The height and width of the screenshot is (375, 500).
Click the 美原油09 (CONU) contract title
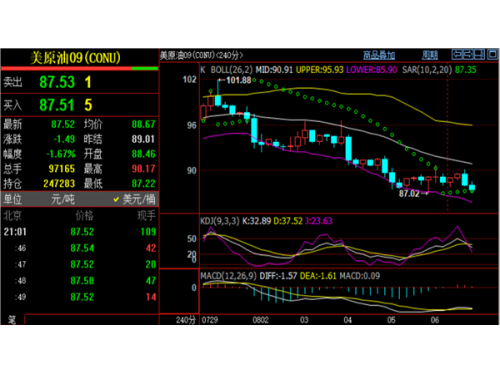(75, 58)
